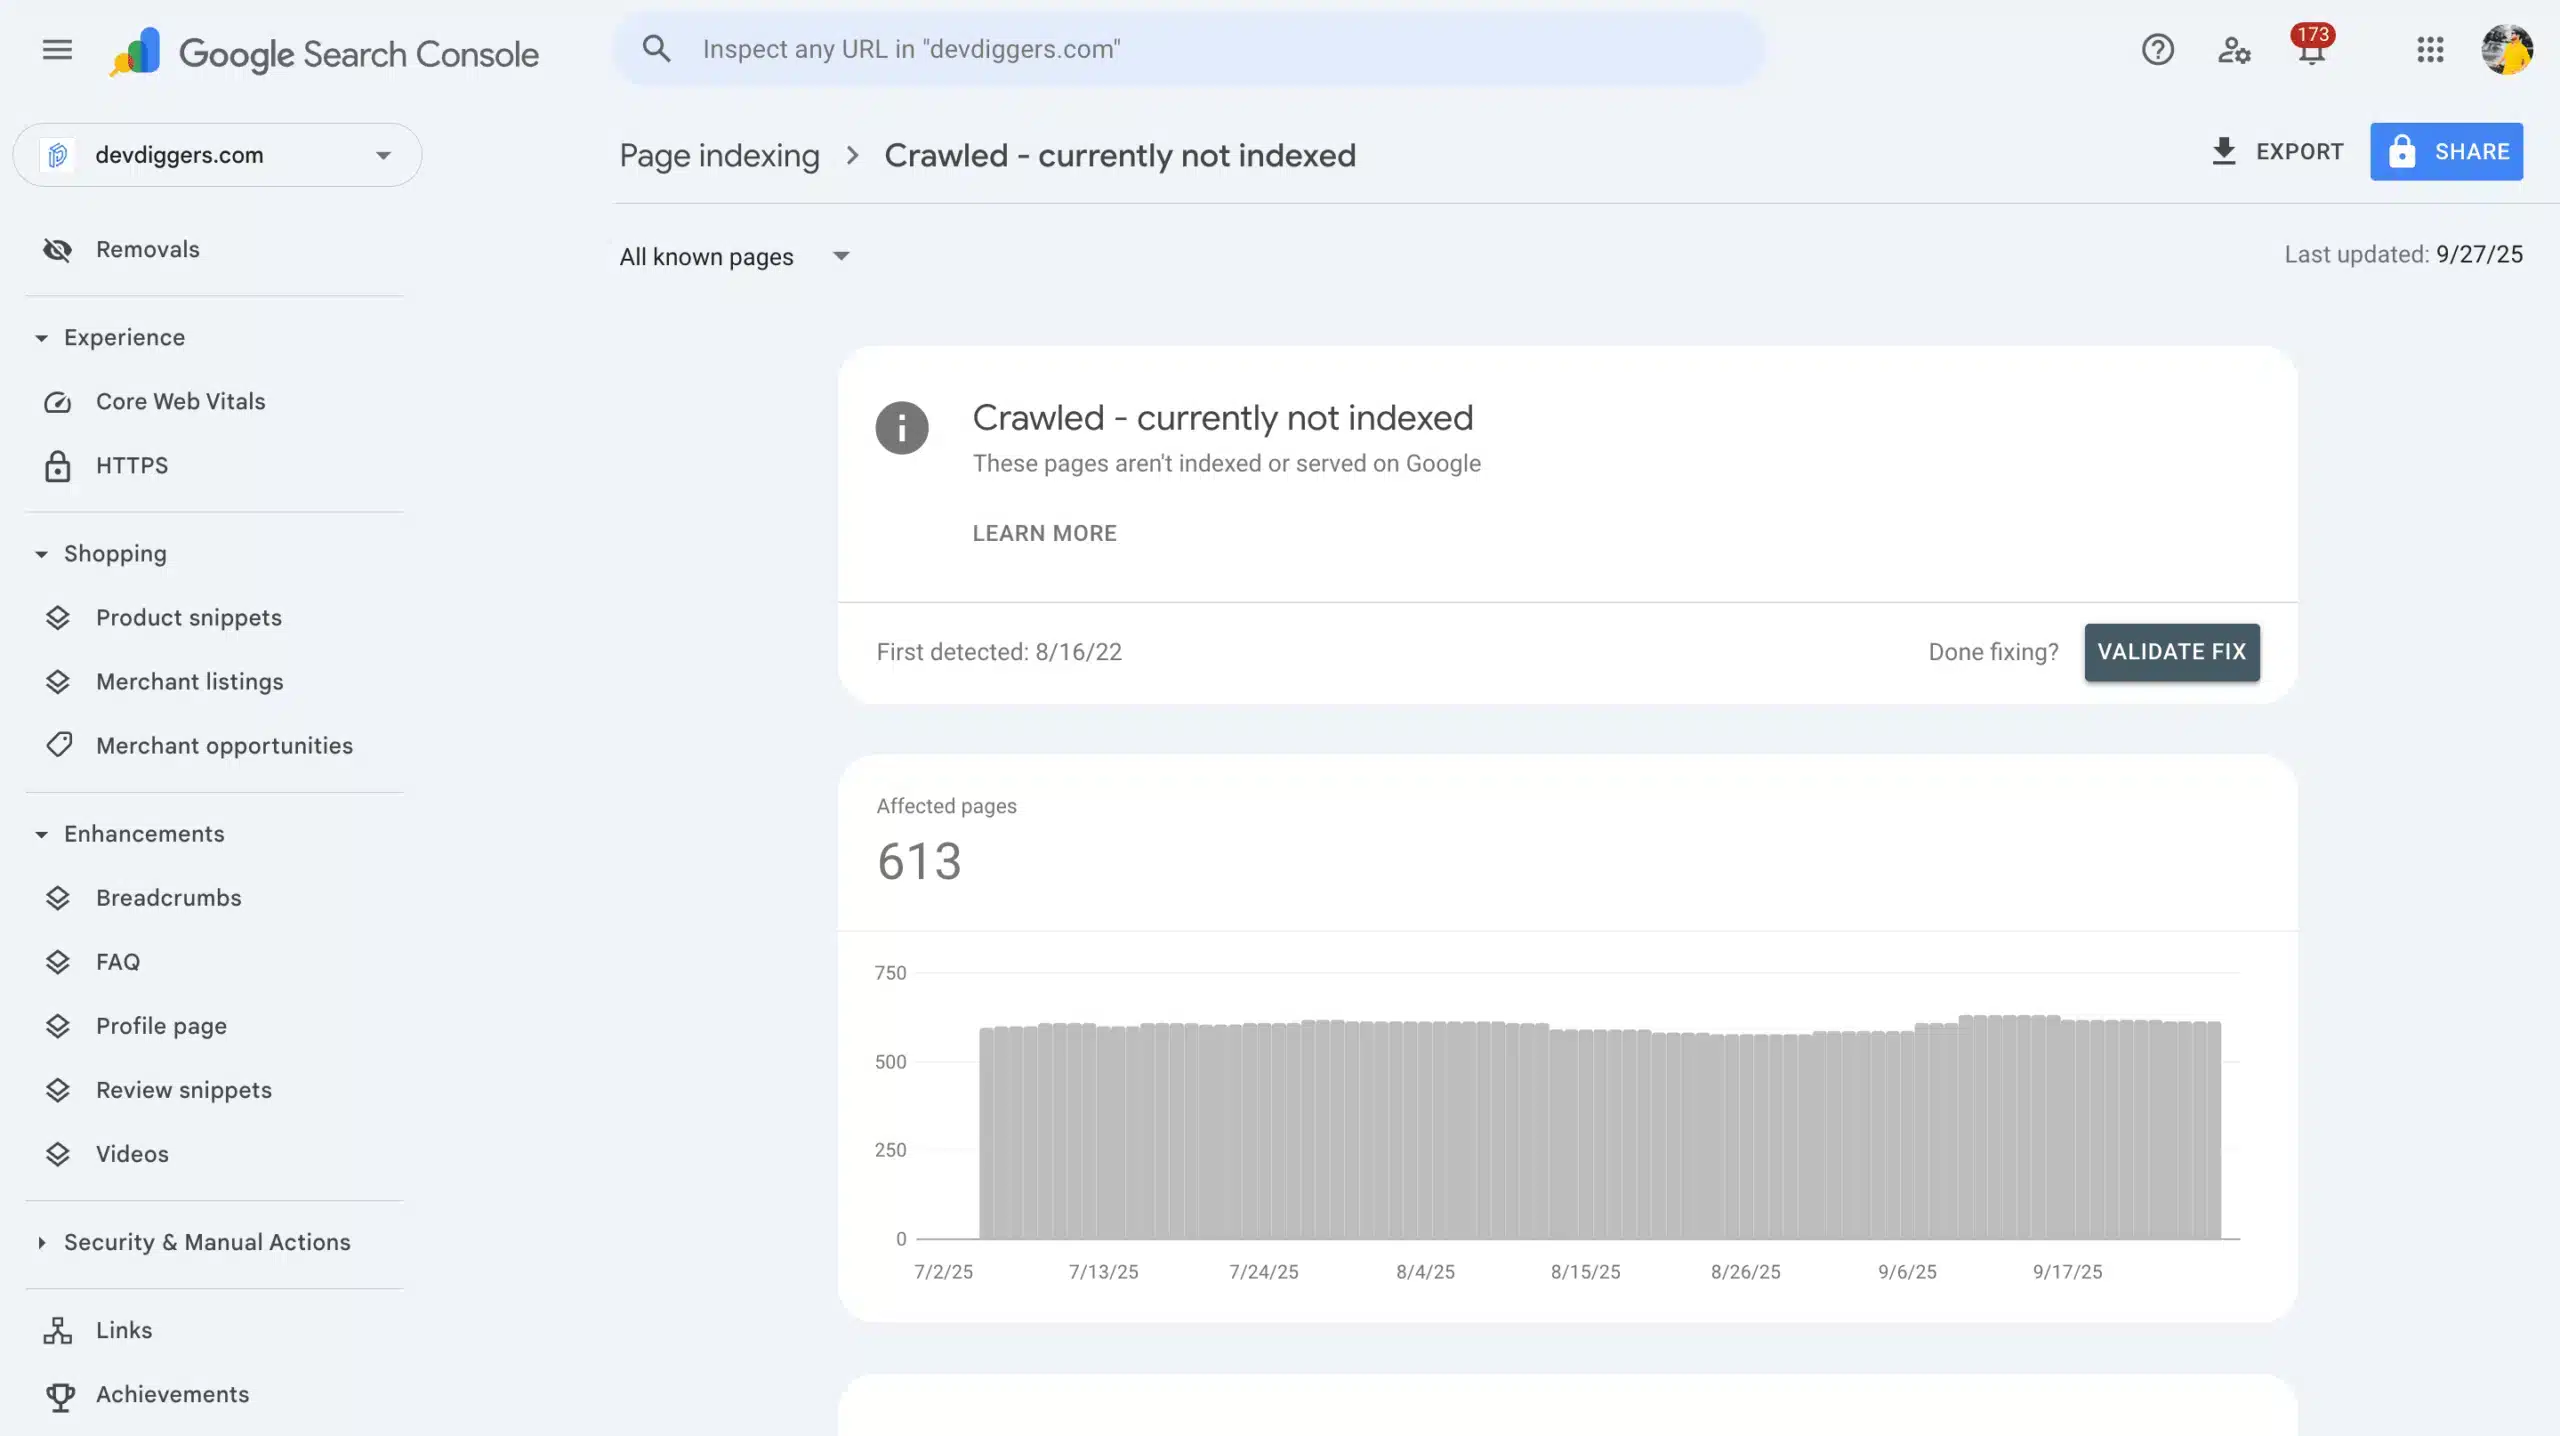
Task: Click the blue SHARE button
Action: [2446, 152]
